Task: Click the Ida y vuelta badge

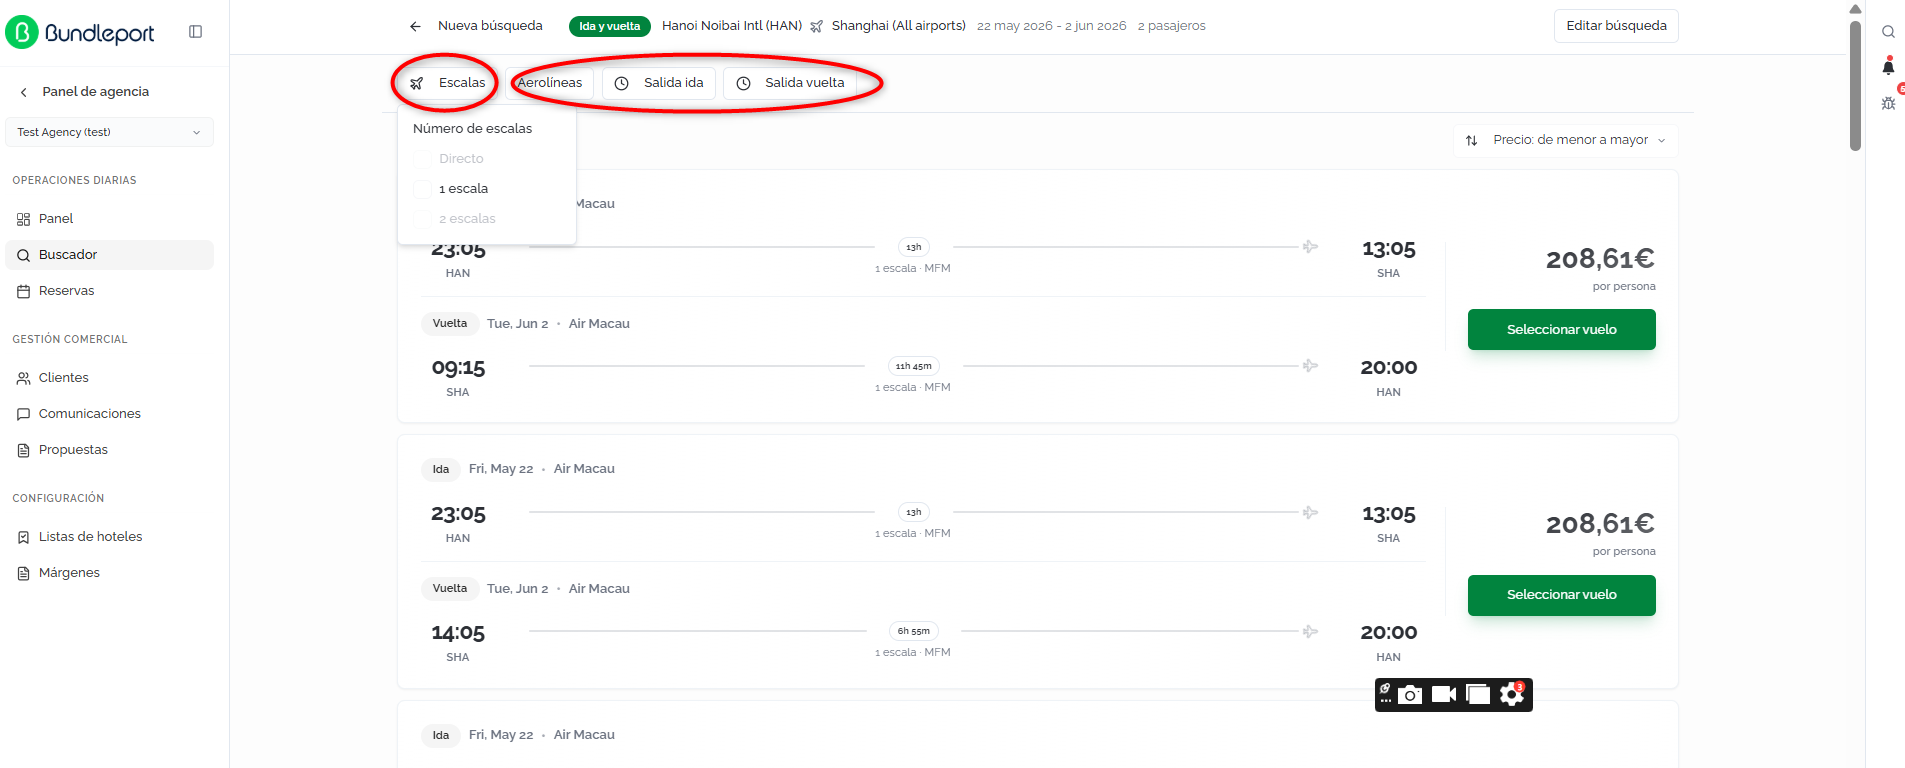Action: click(x=610, y=26)
